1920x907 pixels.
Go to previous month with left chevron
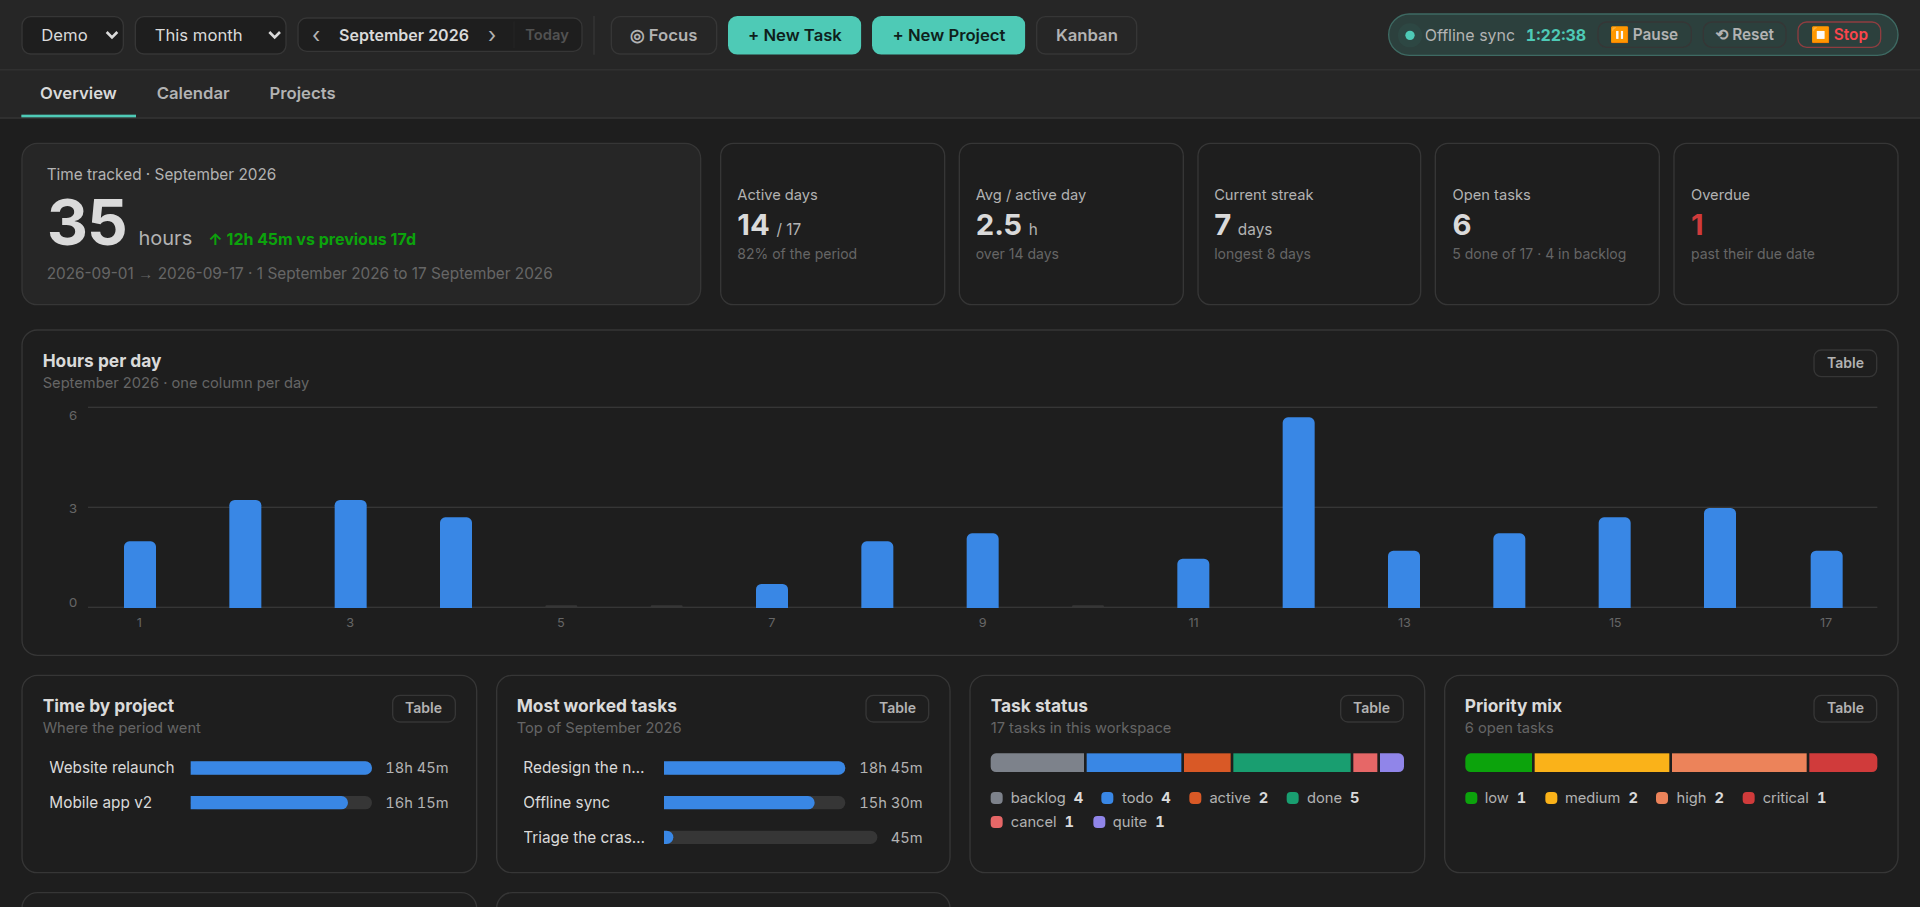(x=316, y=35)
